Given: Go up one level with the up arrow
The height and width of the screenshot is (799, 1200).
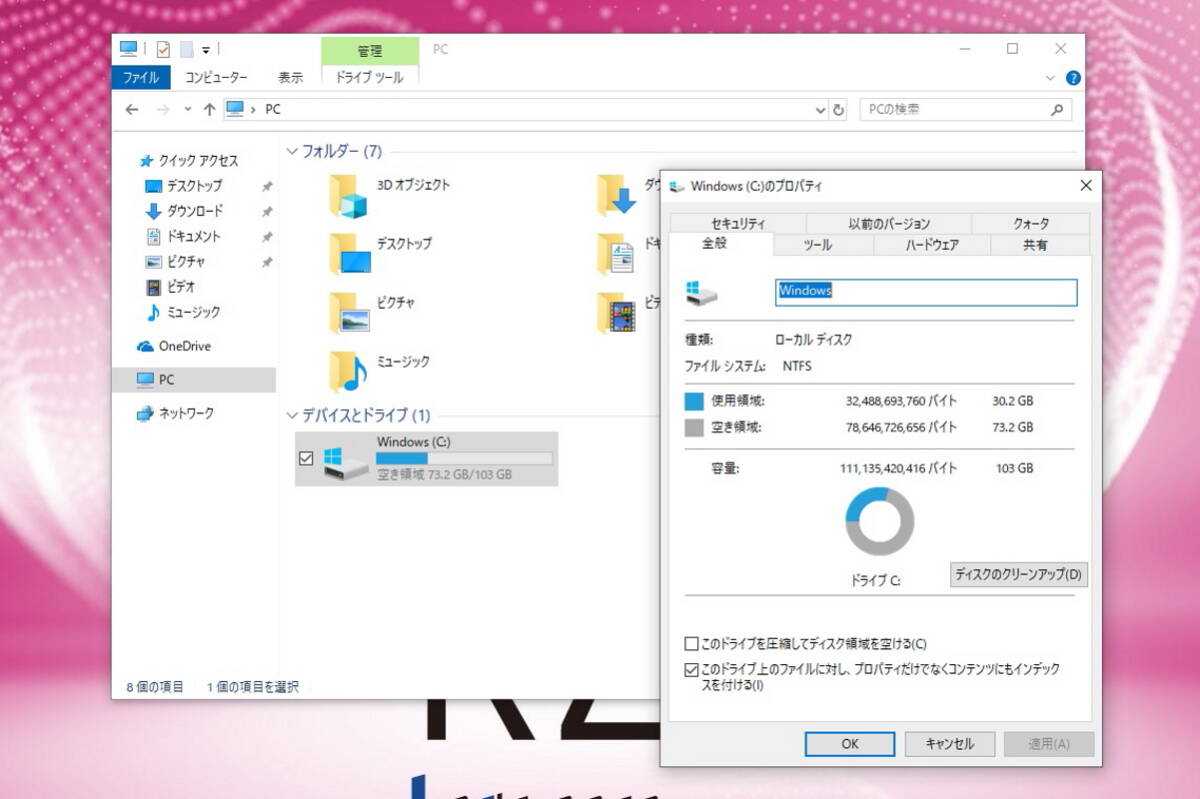Looking at the screenshot, I should click(209, 110).
